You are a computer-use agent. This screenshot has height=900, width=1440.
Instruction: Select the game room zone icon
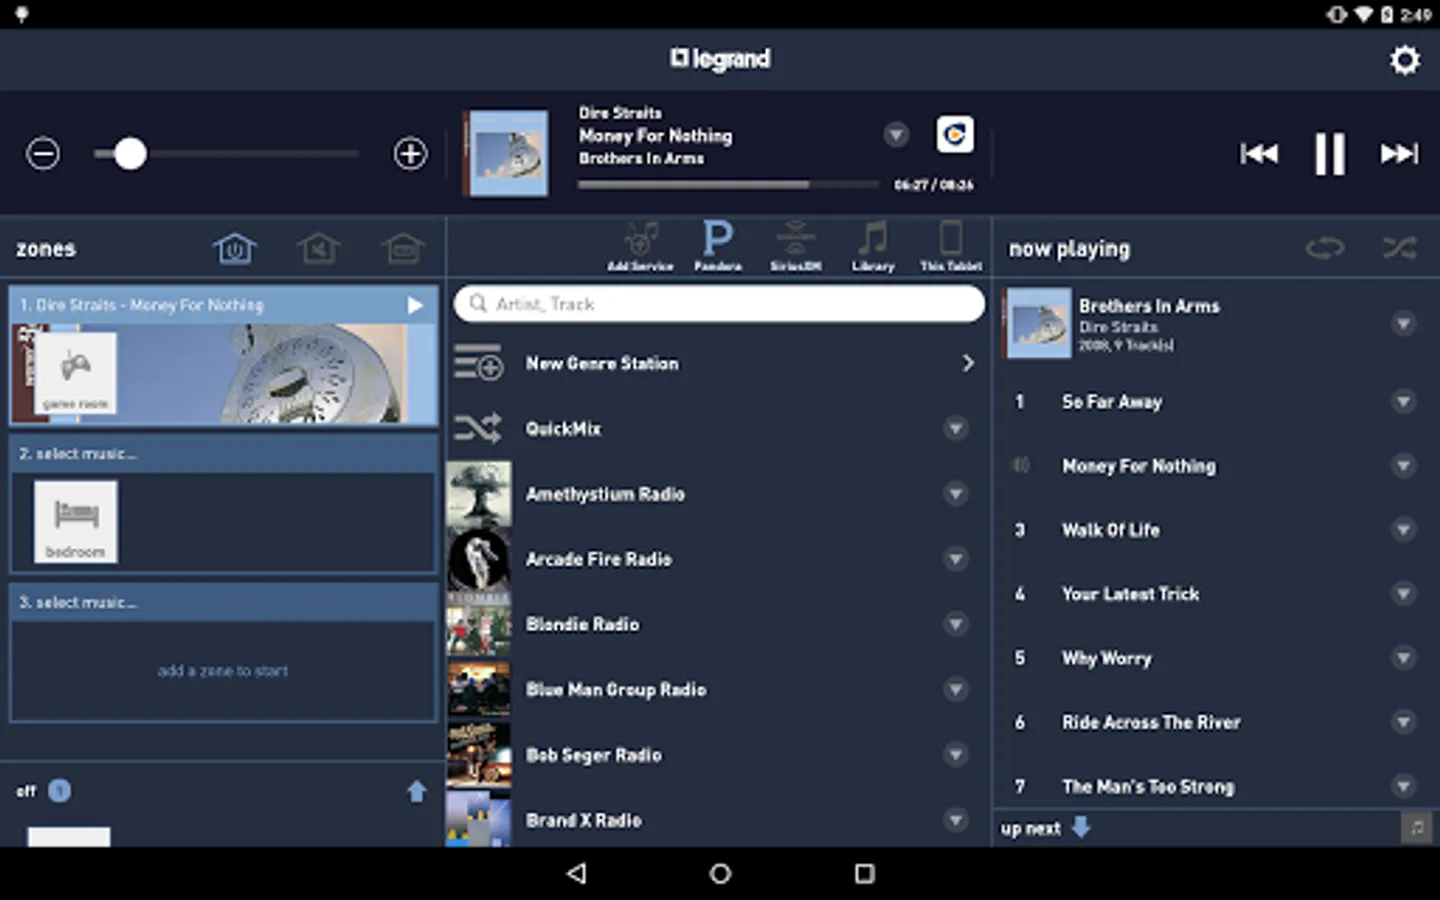pos(76,372)
